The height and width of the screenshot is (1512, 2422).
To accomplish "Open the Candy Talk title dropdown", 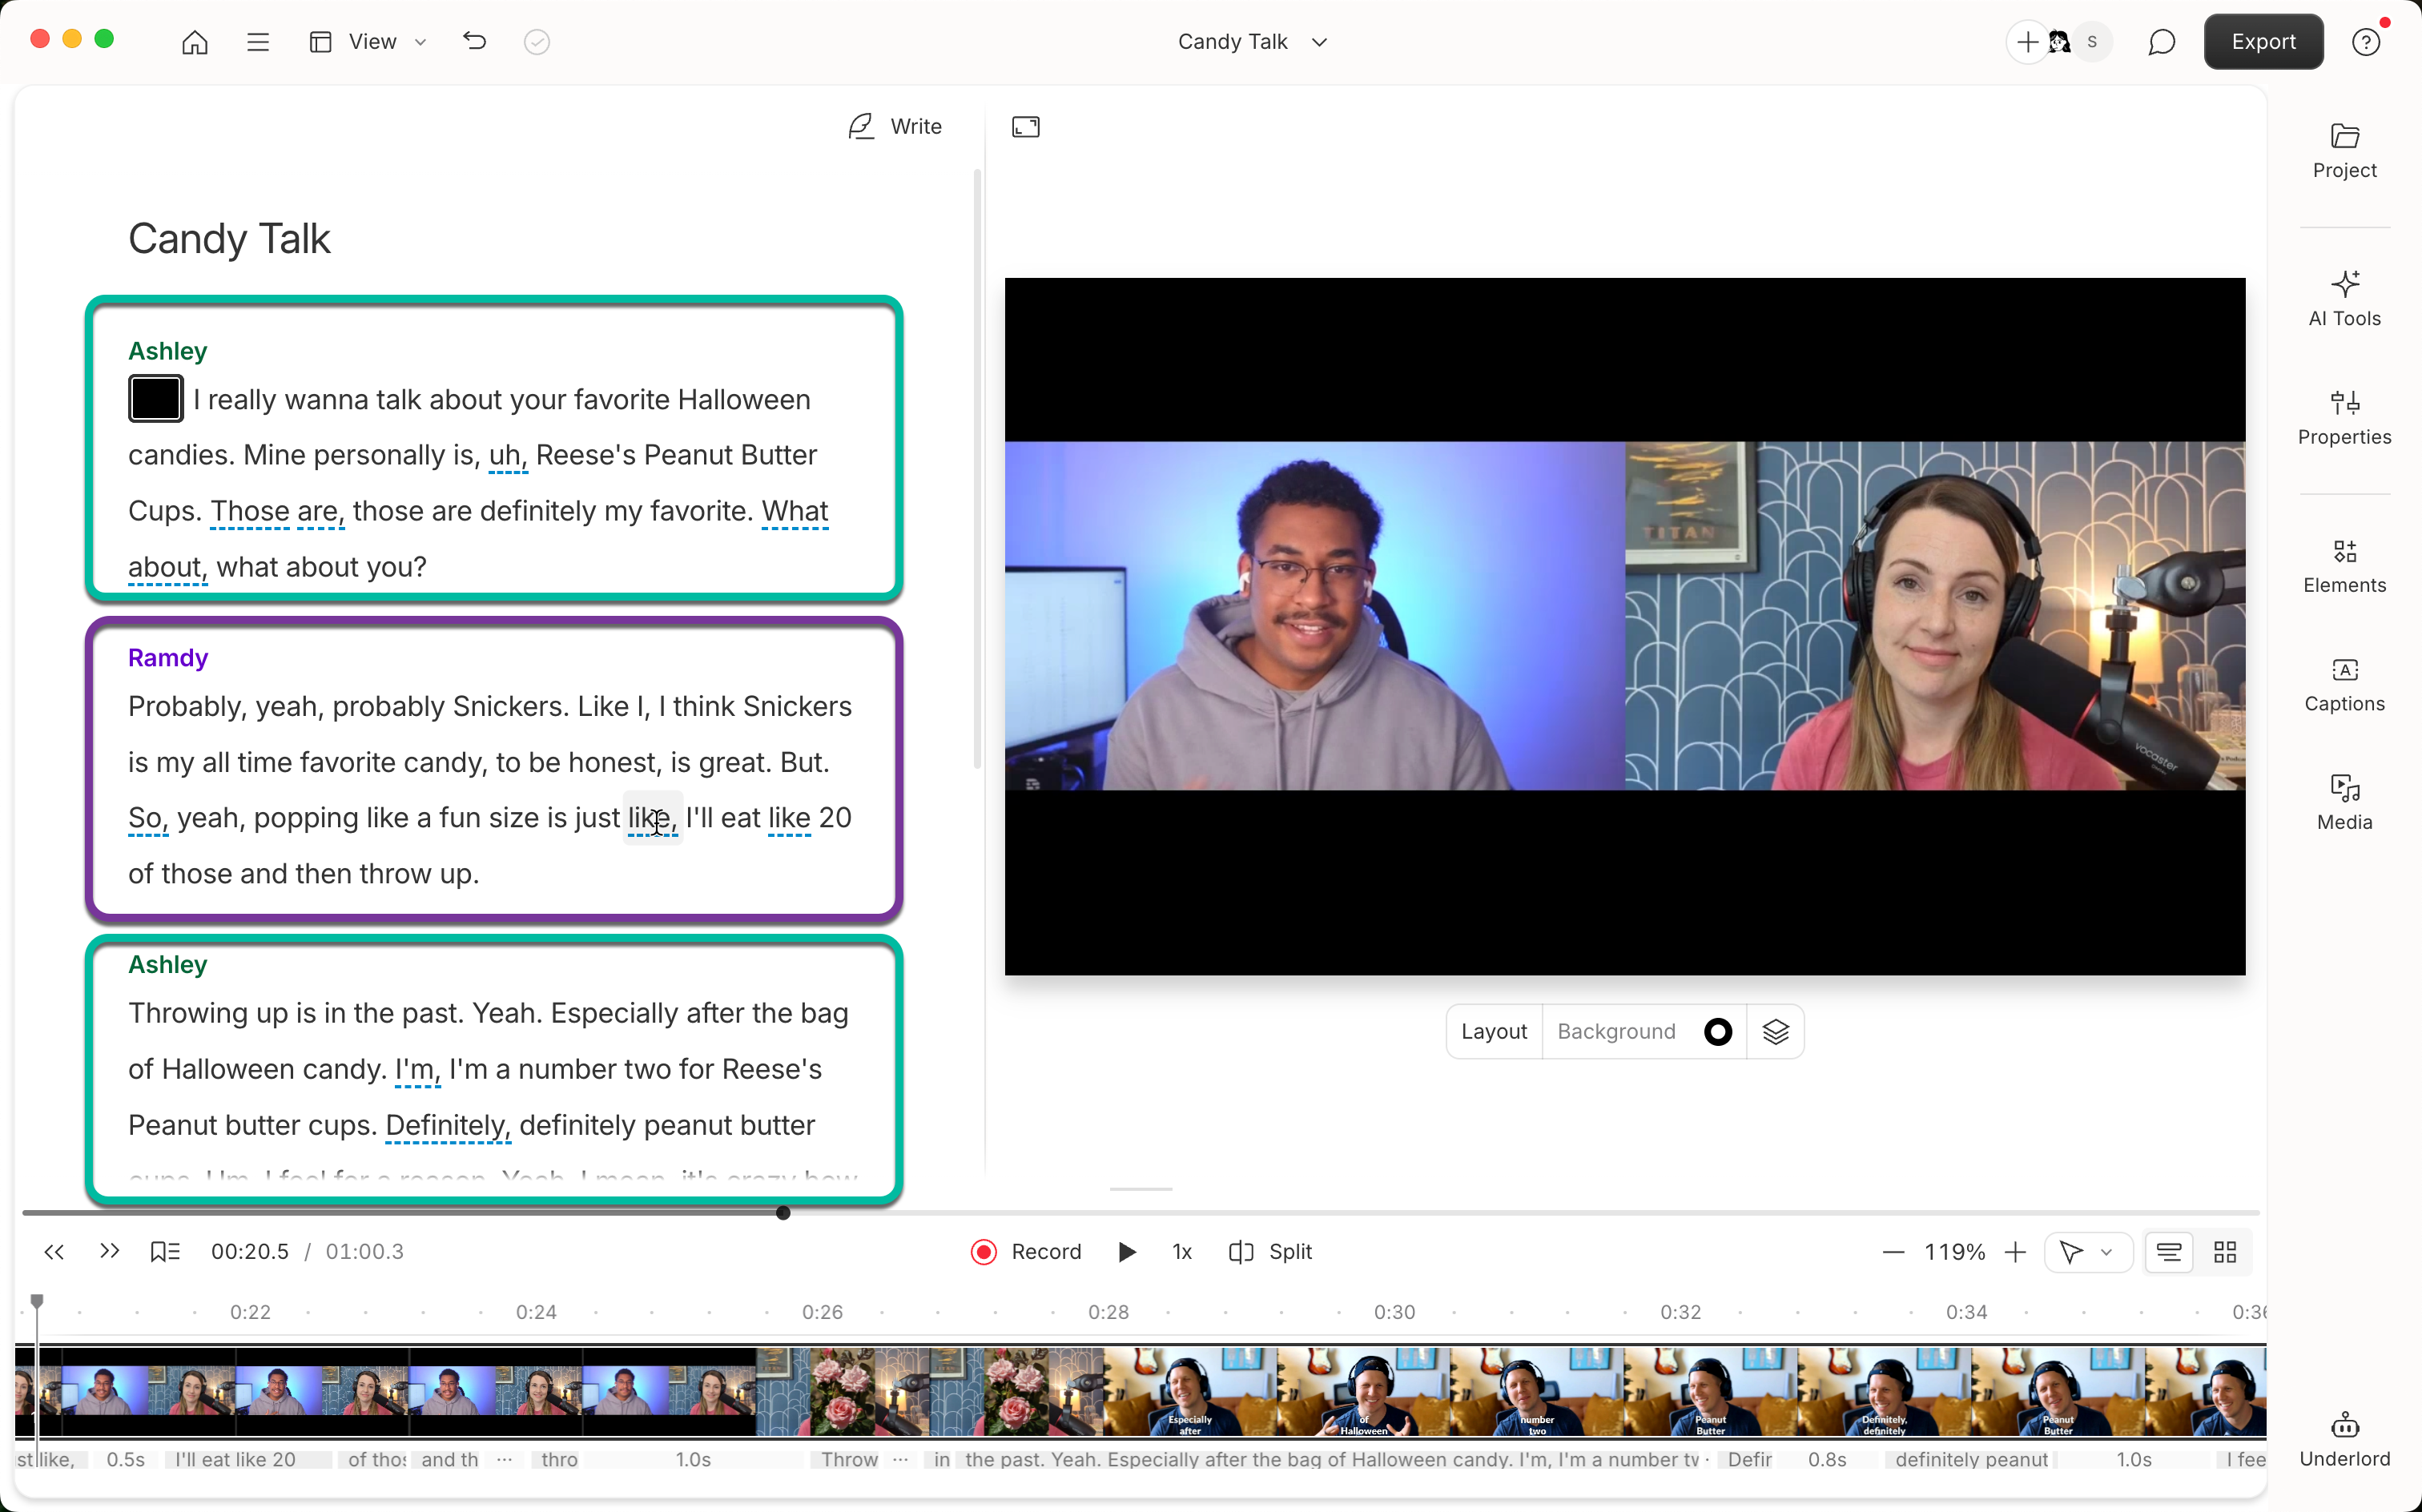I will click(x=1319, y=41).
